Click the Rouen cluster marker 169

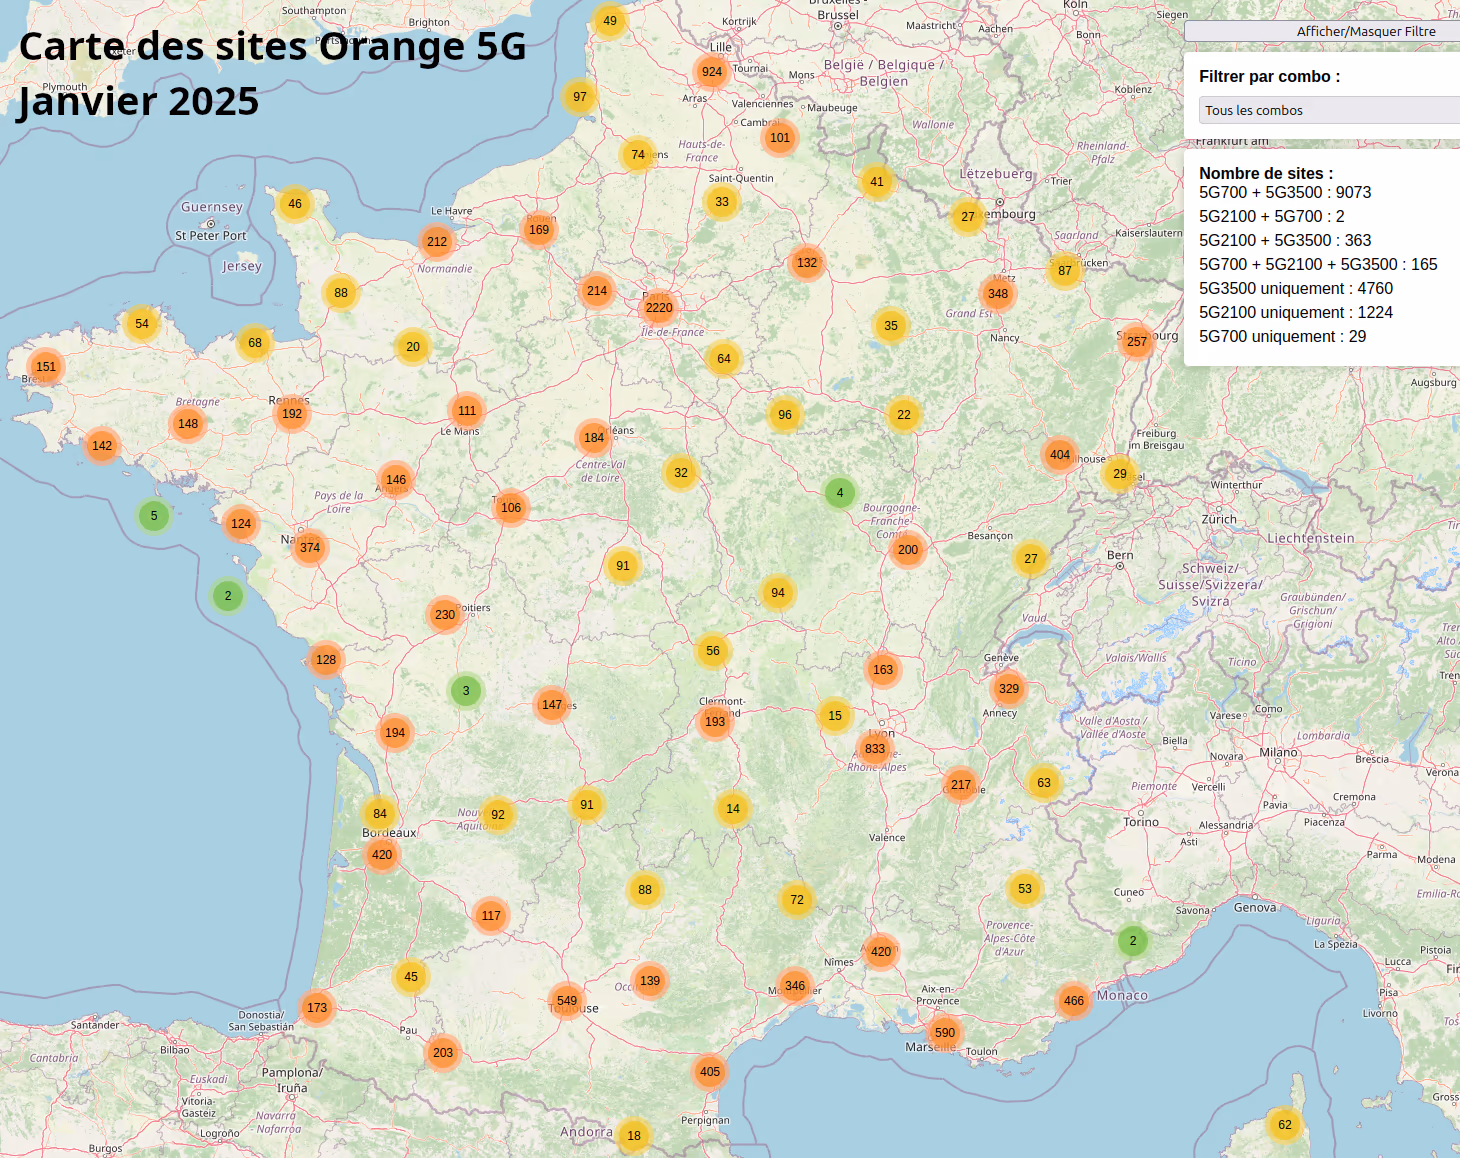(x=539, y=230)
